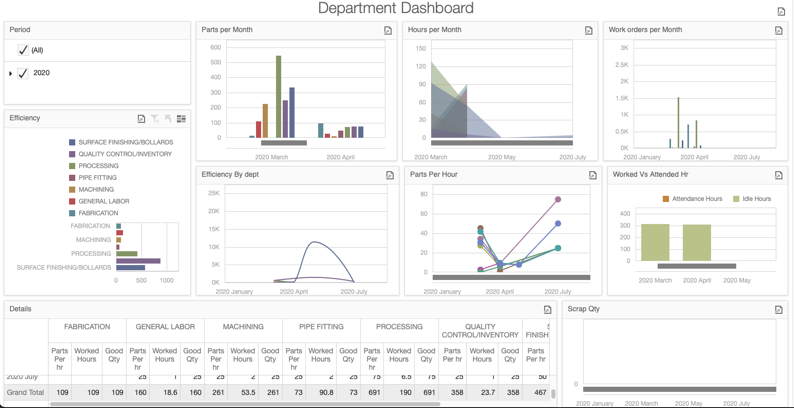Click Parts per Month range scrollbar
This screenshot has height=408, width=794.
click(284, 143)
